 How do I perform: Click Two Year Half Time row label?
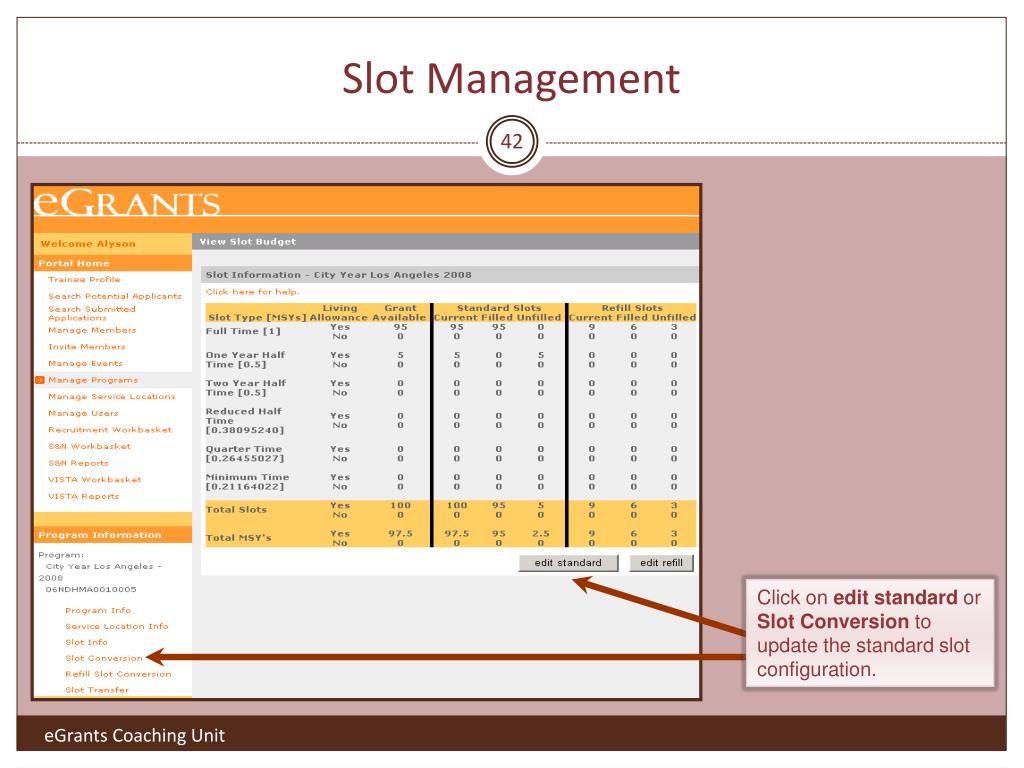pos(246,388)
